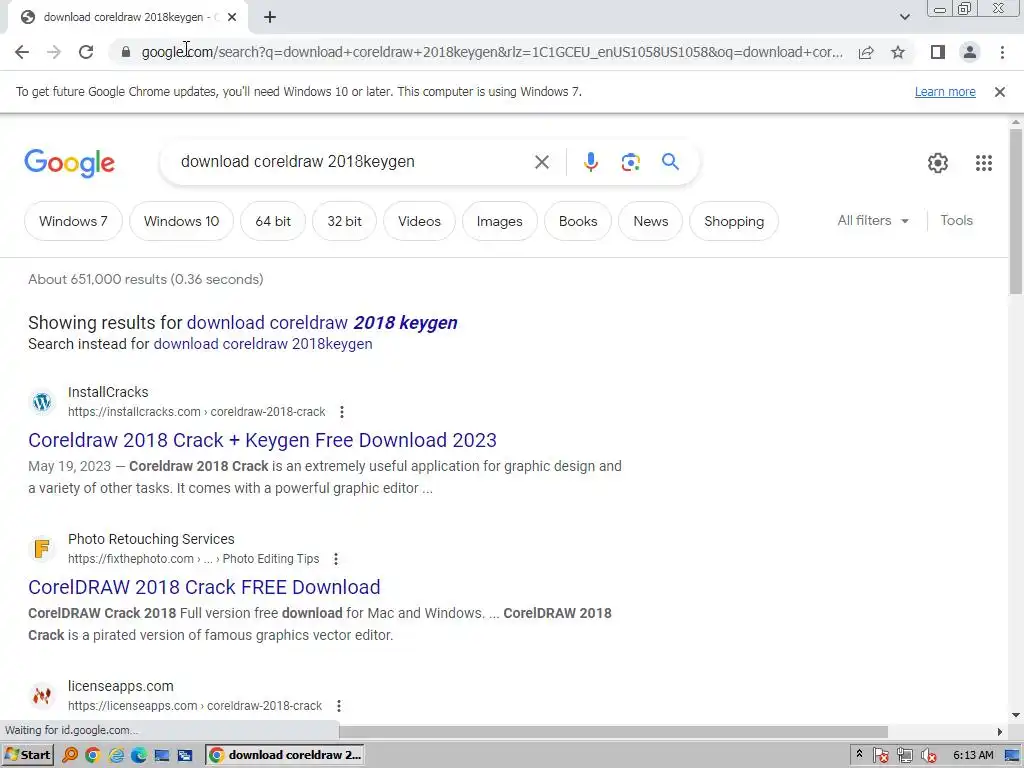This screenshot has height=768, width=1024.
Task: Switch to Images results
Action: pyautogui.click(x=500, y=221)
